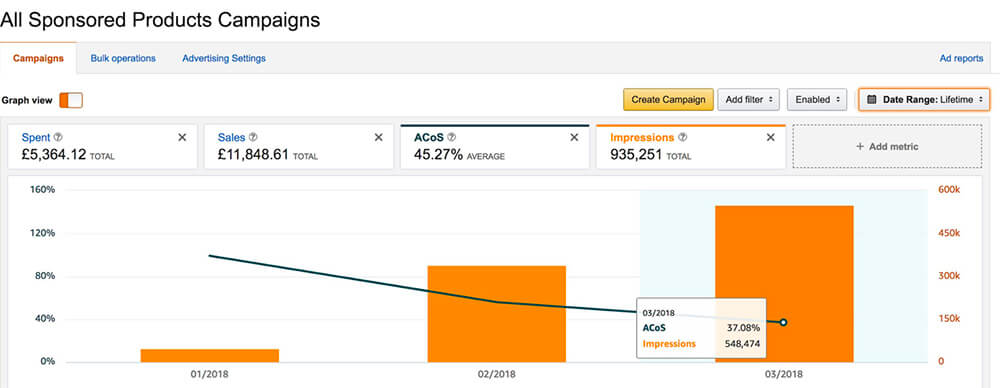Switch to the Bulk operations tab
1000x388 pixels.
click(123, 58)
